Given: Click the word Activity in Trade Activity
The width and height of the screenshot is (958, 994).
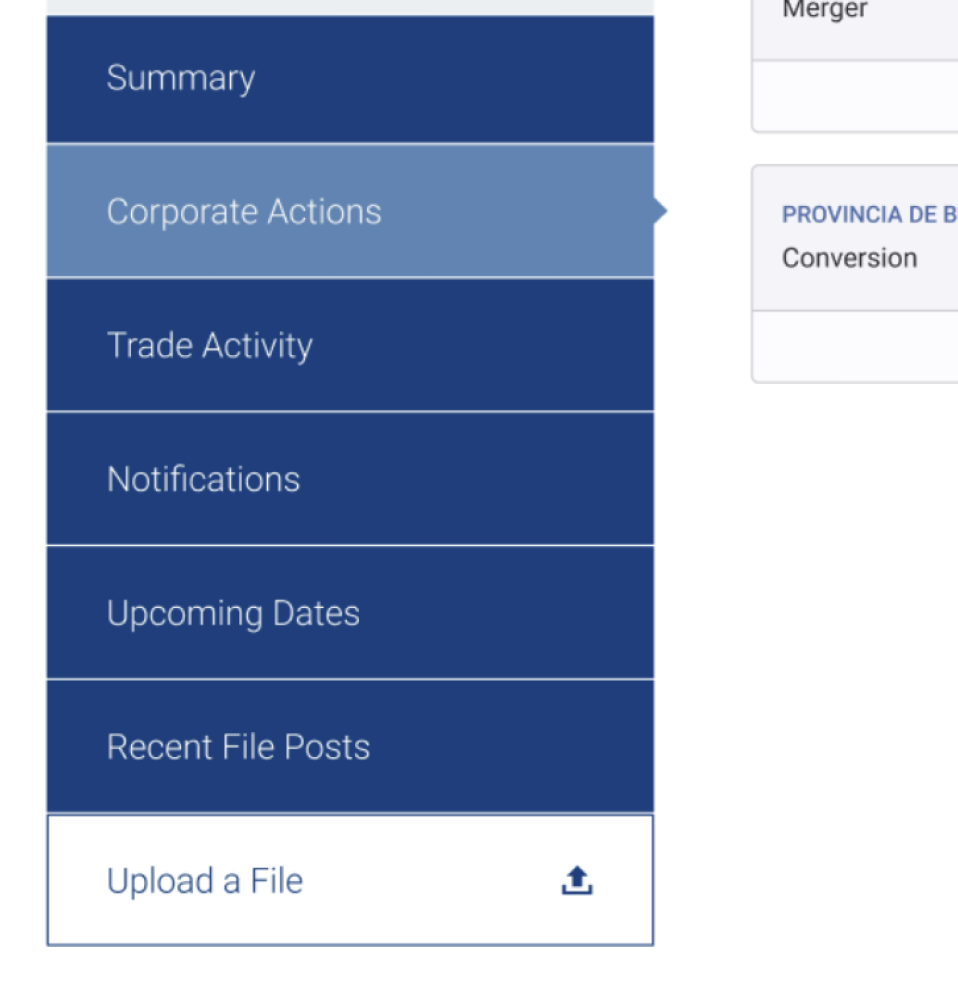Looking at the screenshot, I should [257, 347].
